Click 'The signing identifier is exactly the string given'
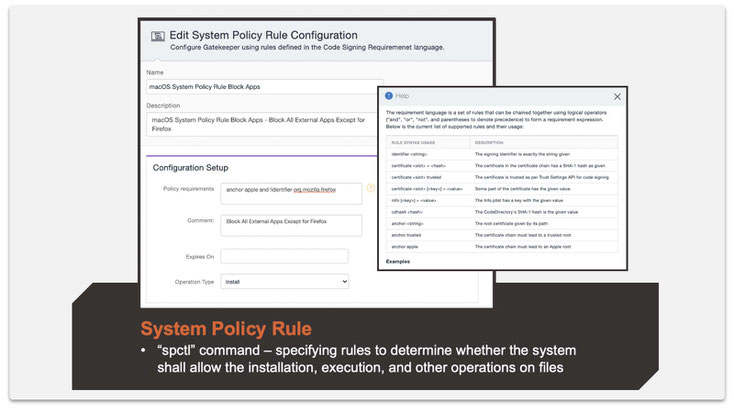Viewport: 734px width, 413px height. (522, 154)
